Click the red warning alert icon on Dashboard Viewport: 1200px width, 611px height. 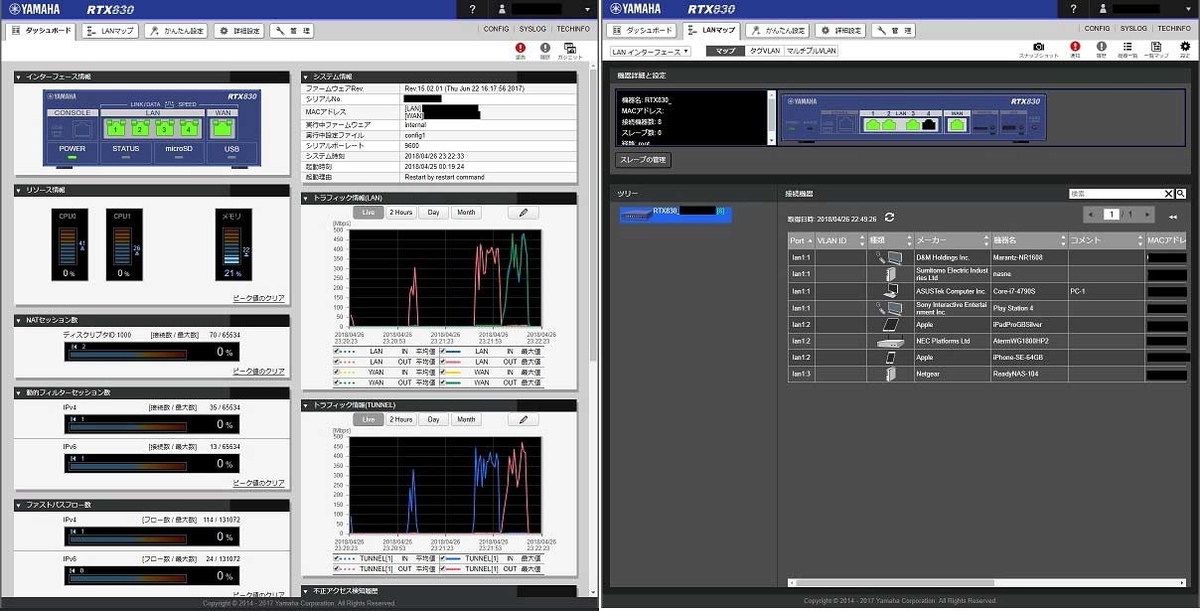point(520,47)
